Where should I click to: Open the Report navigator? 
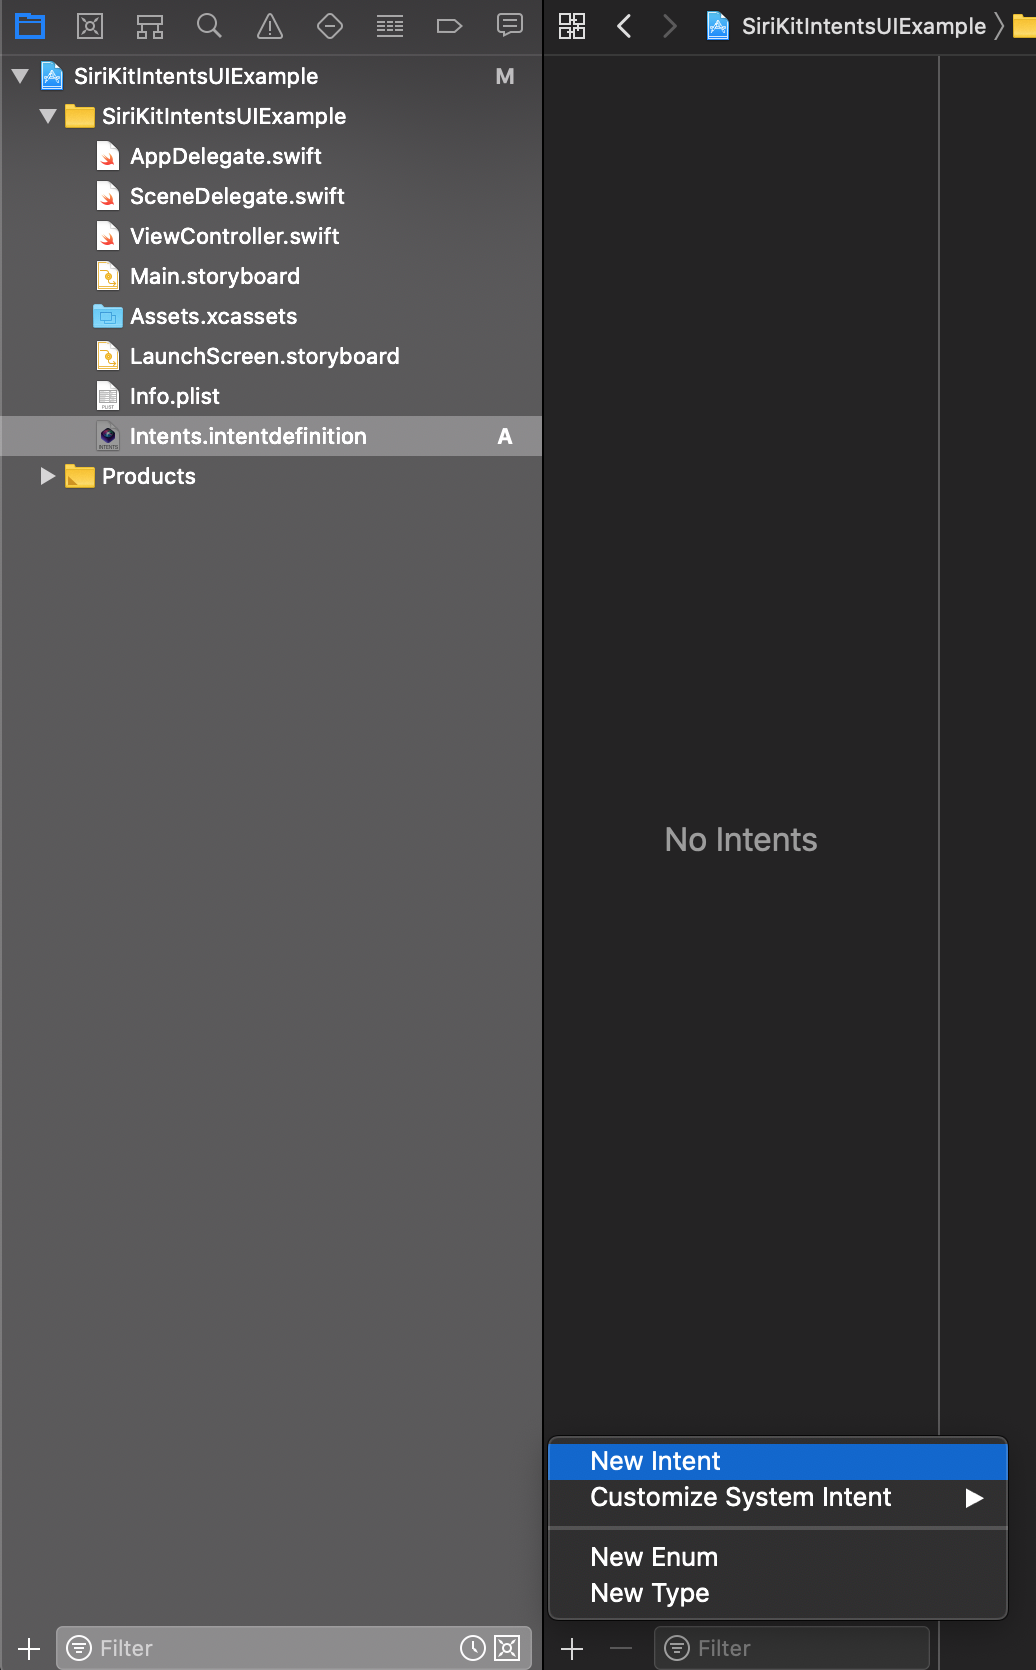510,26
